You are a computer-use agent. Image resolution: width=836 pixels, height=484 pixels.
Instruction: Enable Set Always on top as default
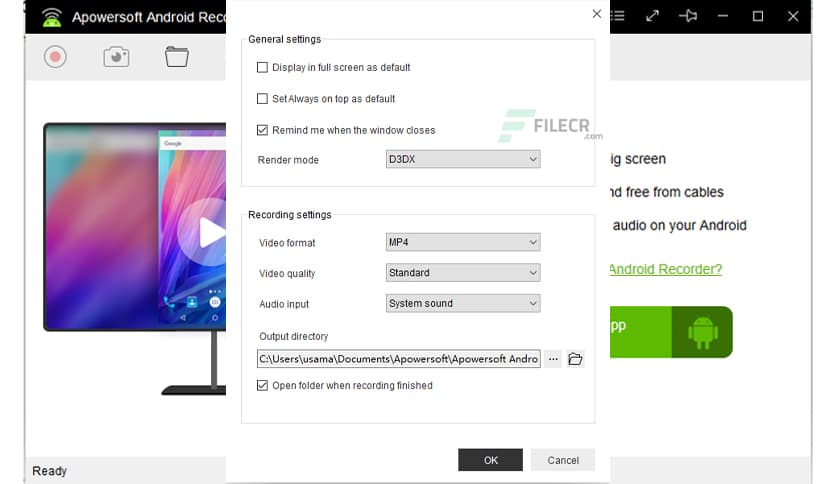point(262,99)
